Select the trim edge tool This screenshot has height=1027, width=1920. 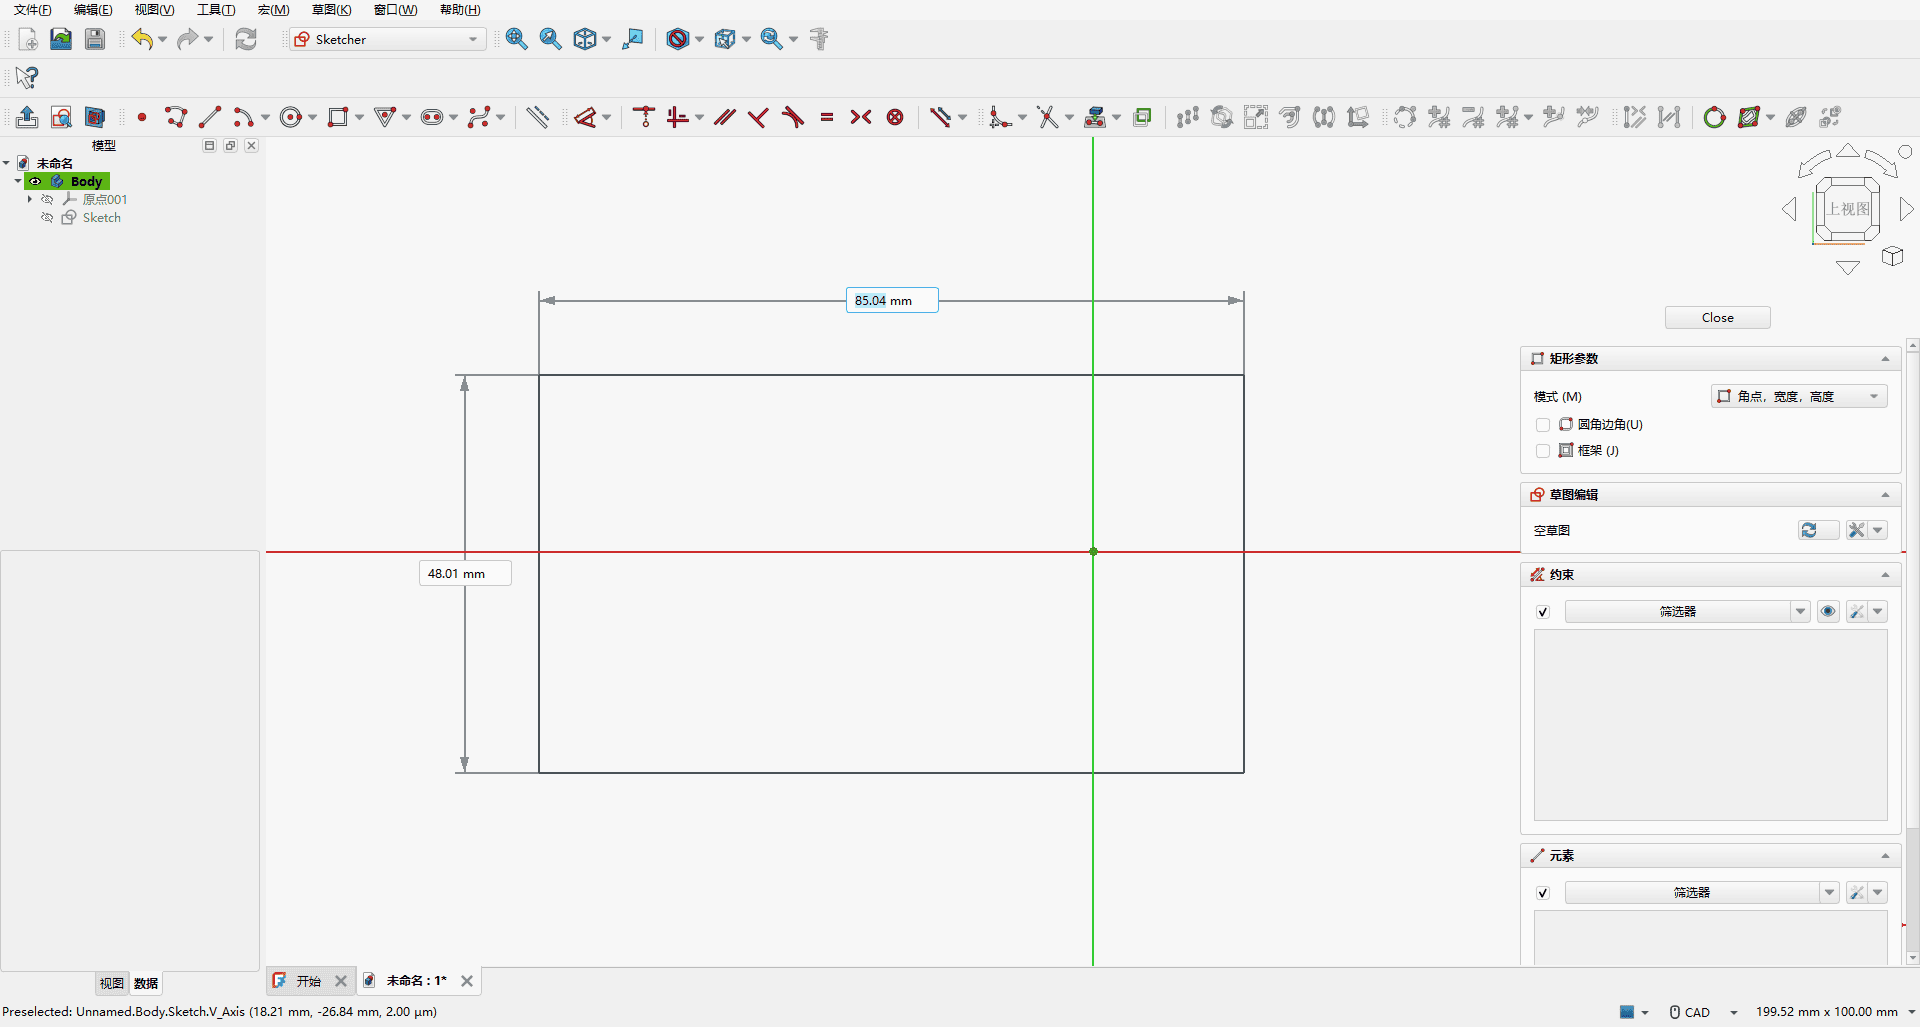click(x=1047, y=117)
